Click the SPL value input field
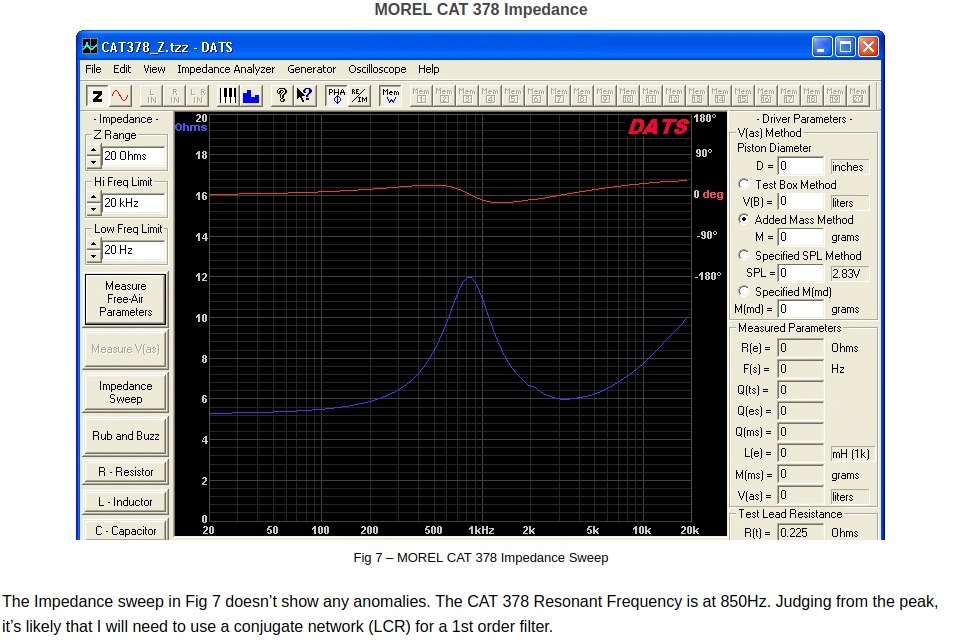Screen dimensions: 957x640 pos(801,273)
